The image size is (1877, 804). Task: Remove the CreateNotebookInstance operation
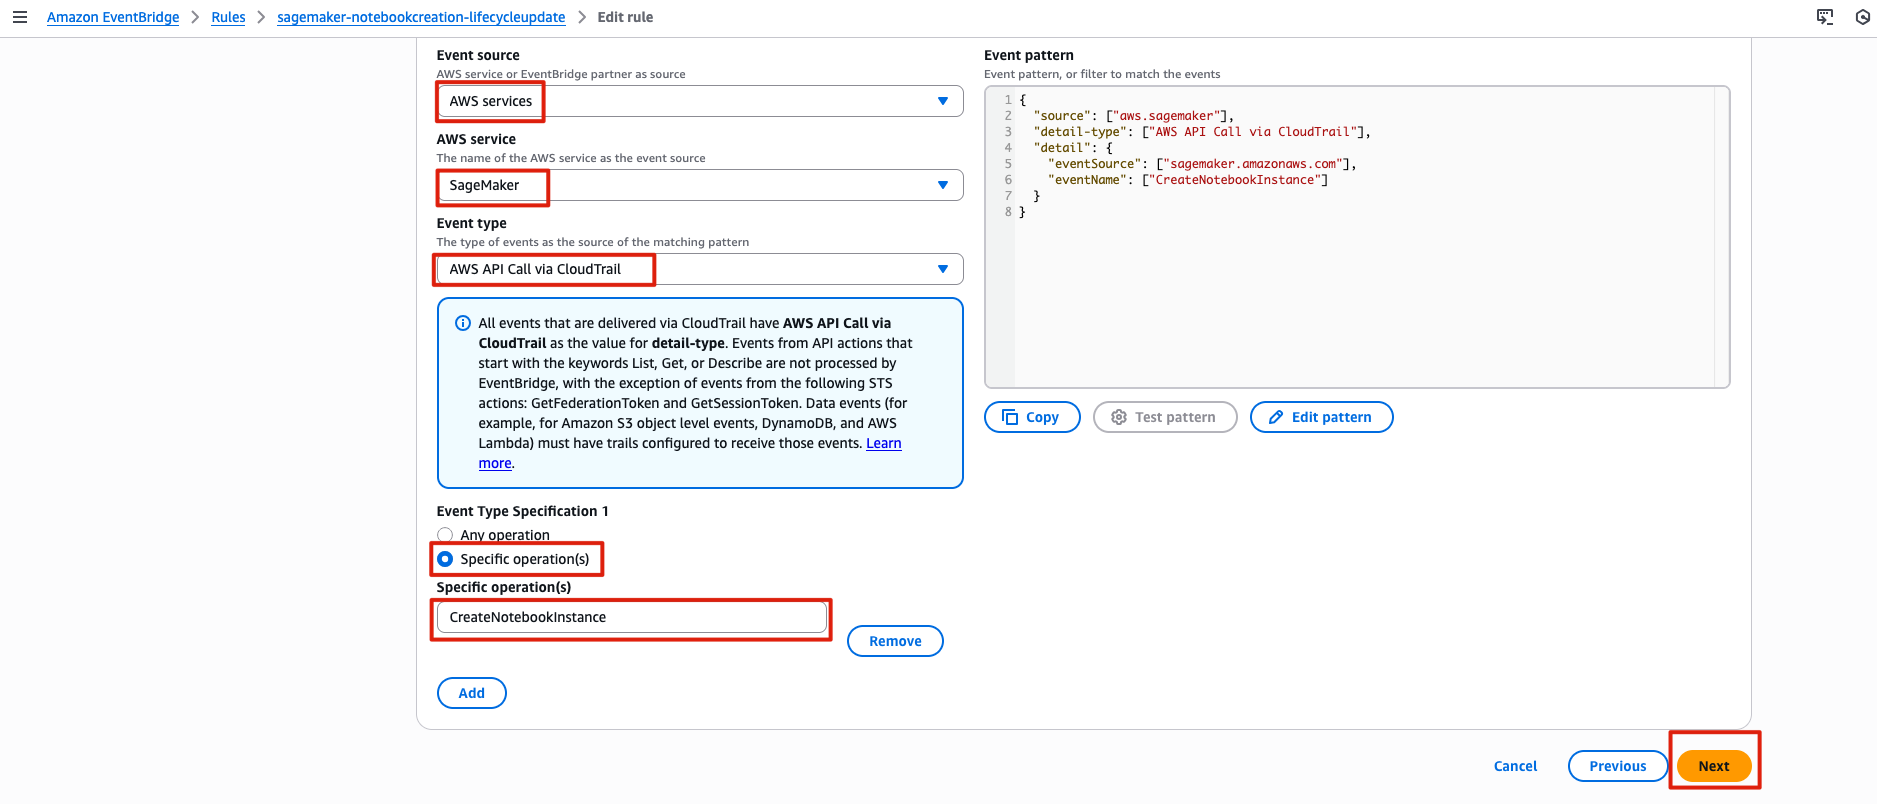click(895, 641)
